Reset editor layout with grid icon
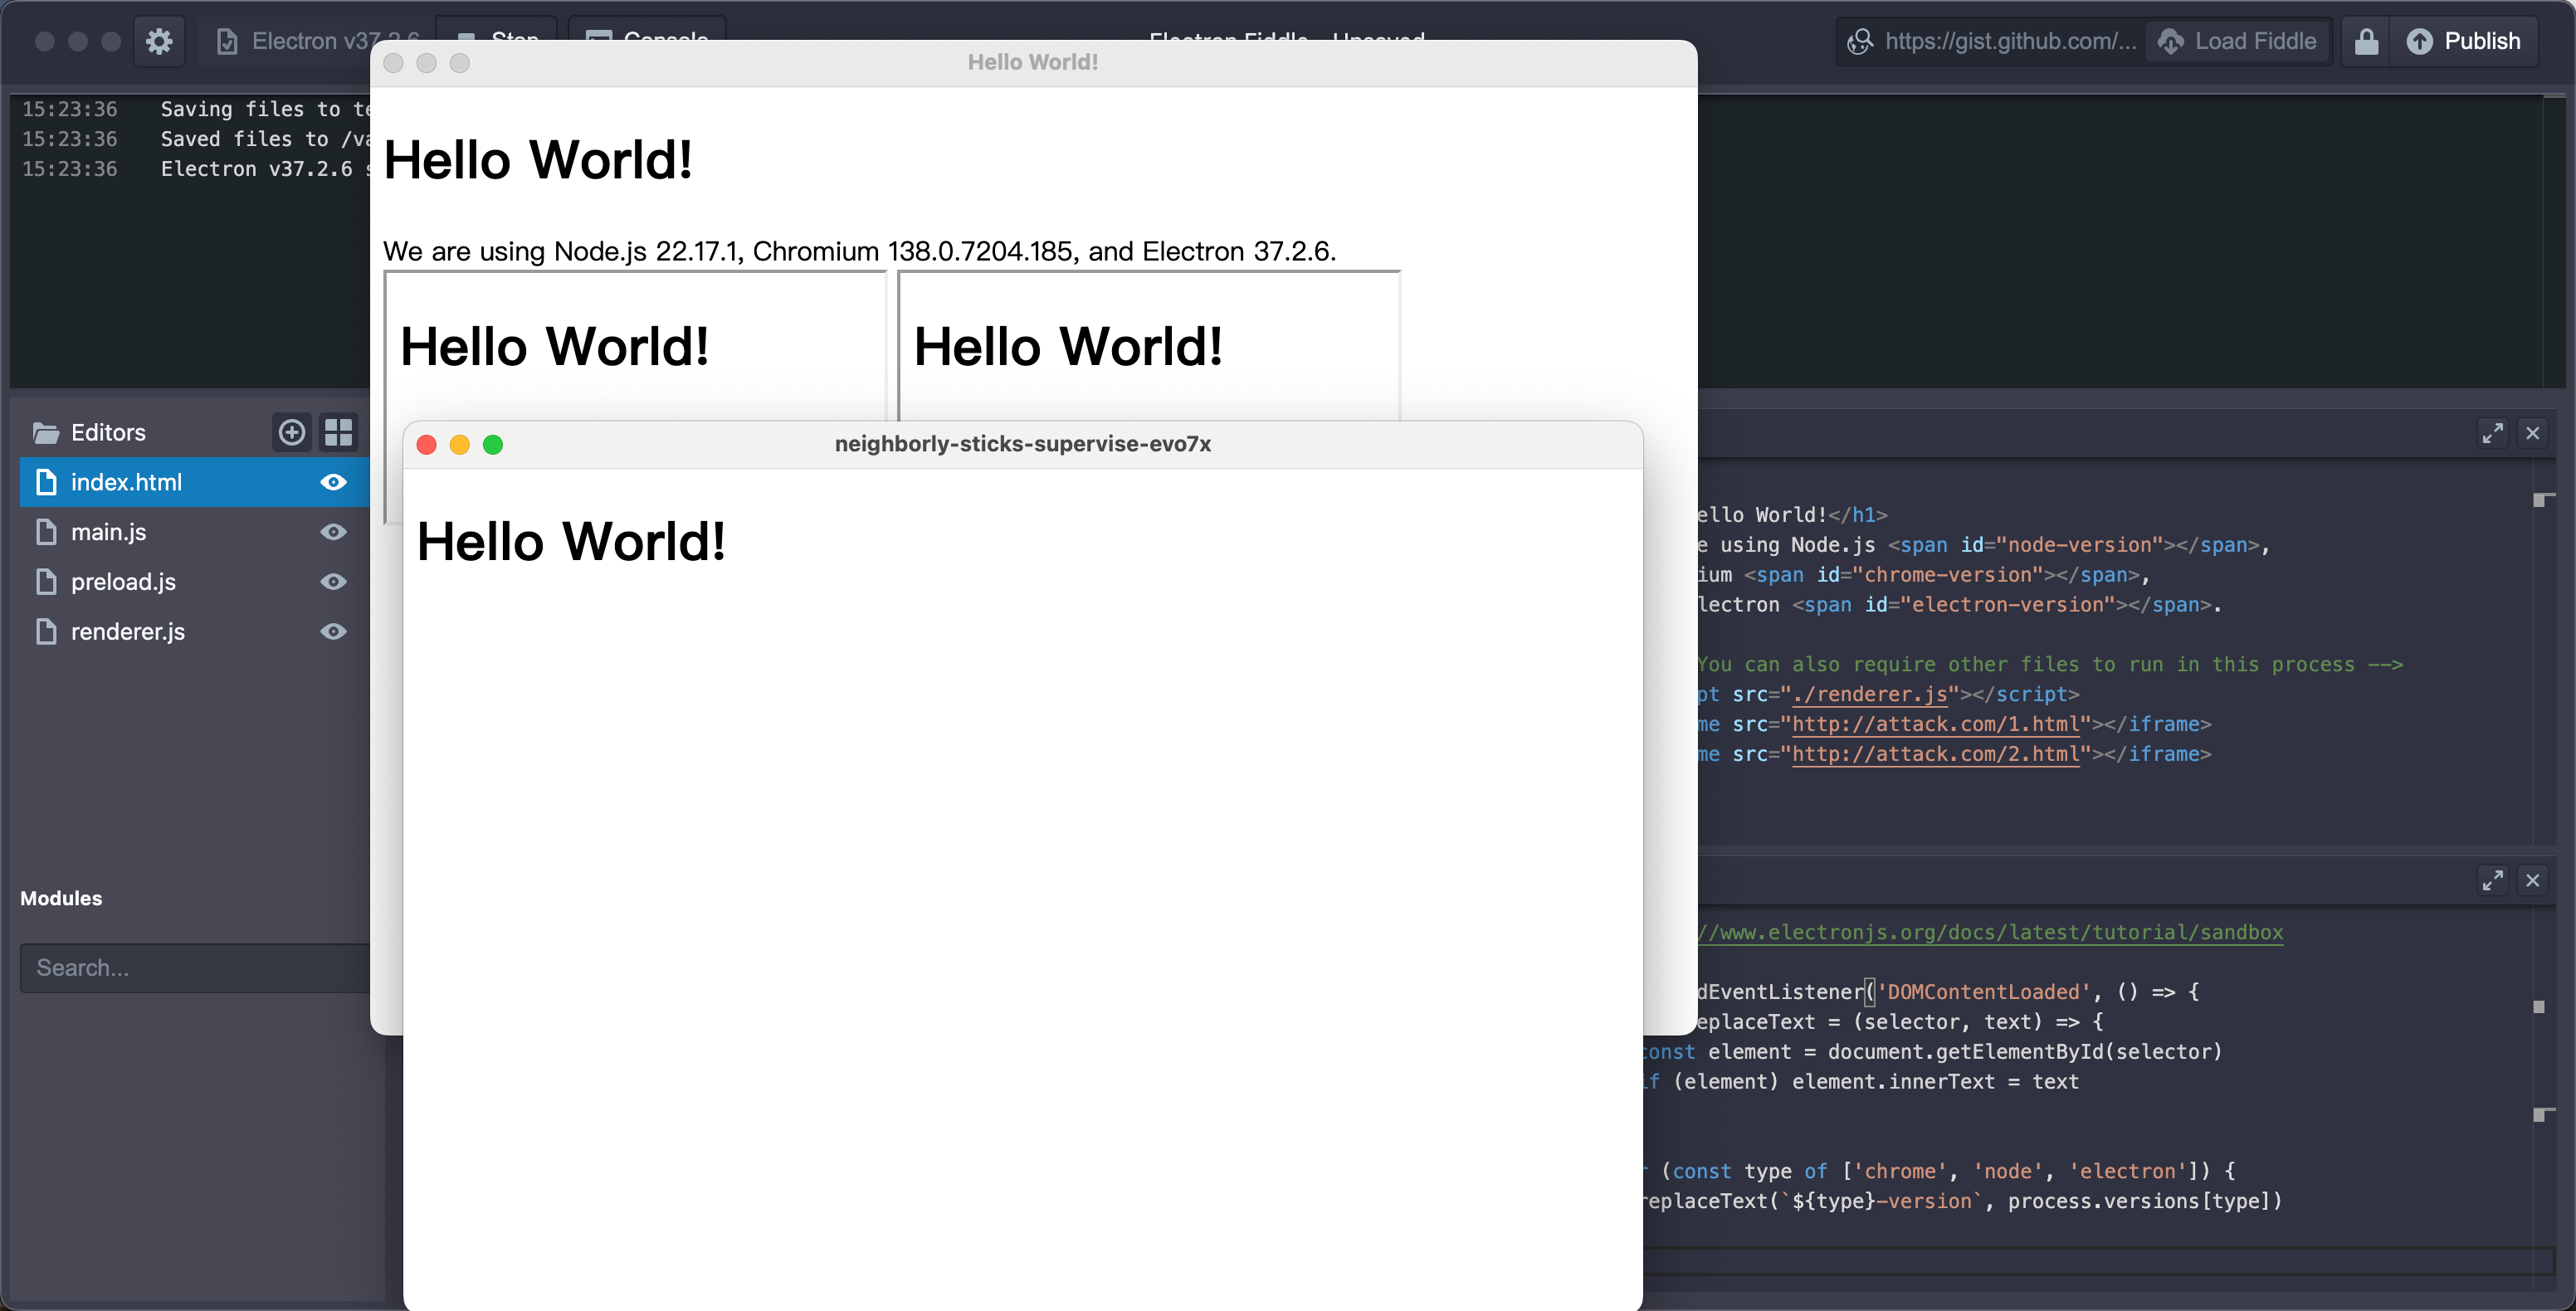Screen dimensions: 2576x1311 point(339,432)
